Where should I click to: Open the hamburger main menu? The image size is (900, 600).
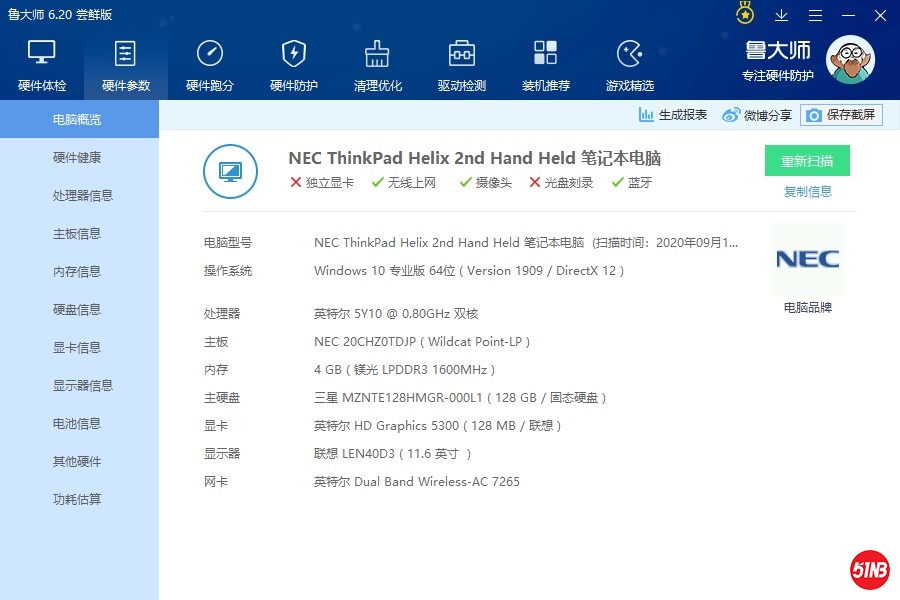816,15
